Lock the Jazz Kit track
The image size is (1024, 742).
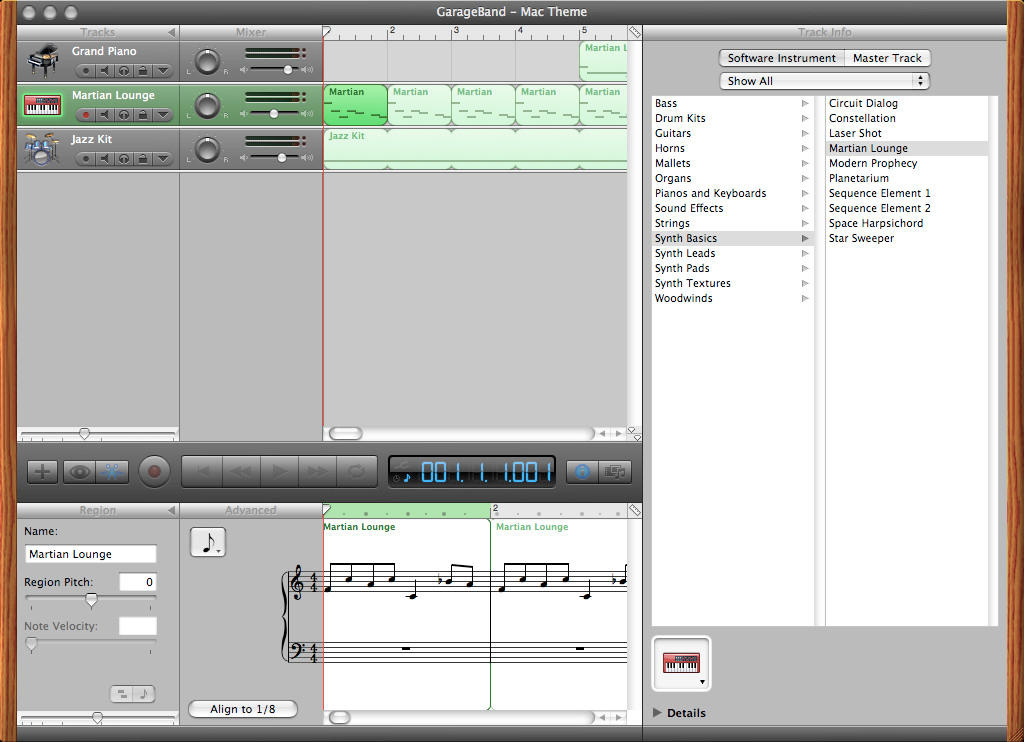(x=143, y=159)
